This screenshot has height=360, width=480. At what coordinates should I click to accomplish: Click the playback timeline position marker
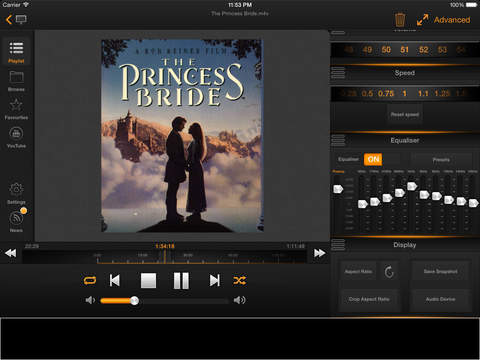point(165,256)
